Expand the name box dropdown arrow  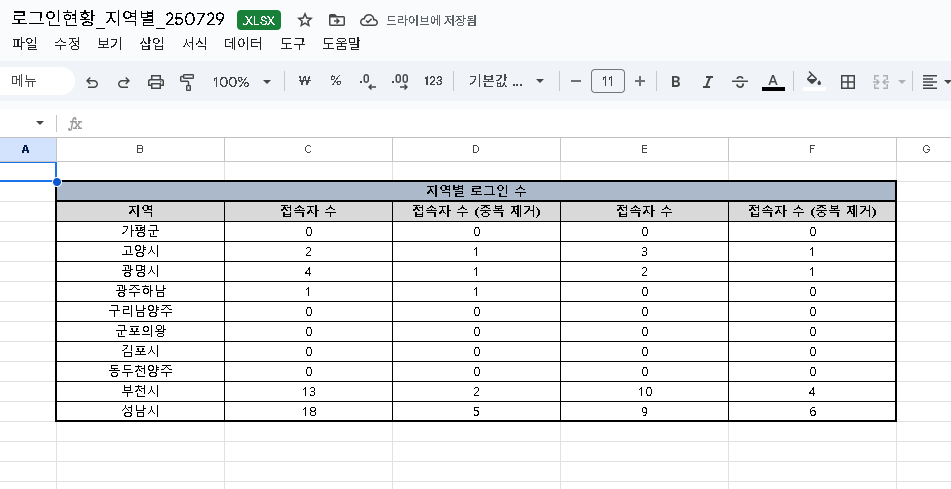40,123
